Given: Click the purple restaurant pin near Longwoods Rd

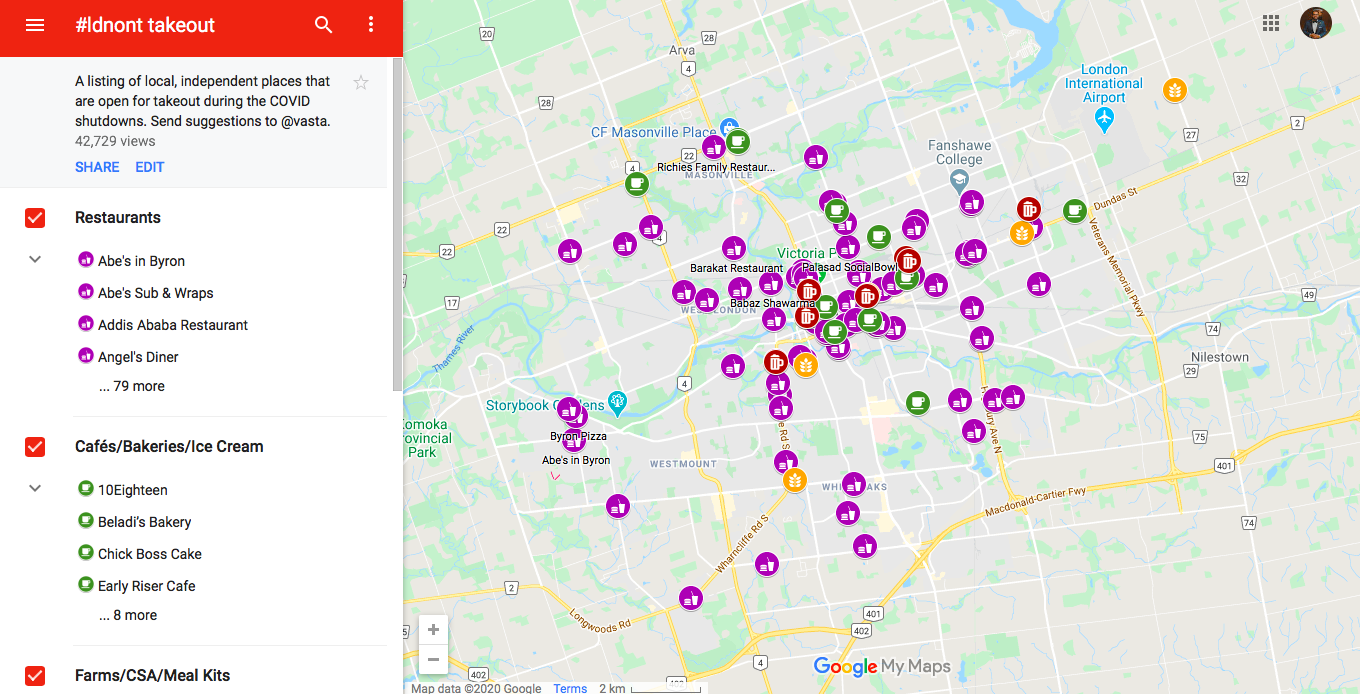Looking at the screenshot, I should (x=690, y=598).
